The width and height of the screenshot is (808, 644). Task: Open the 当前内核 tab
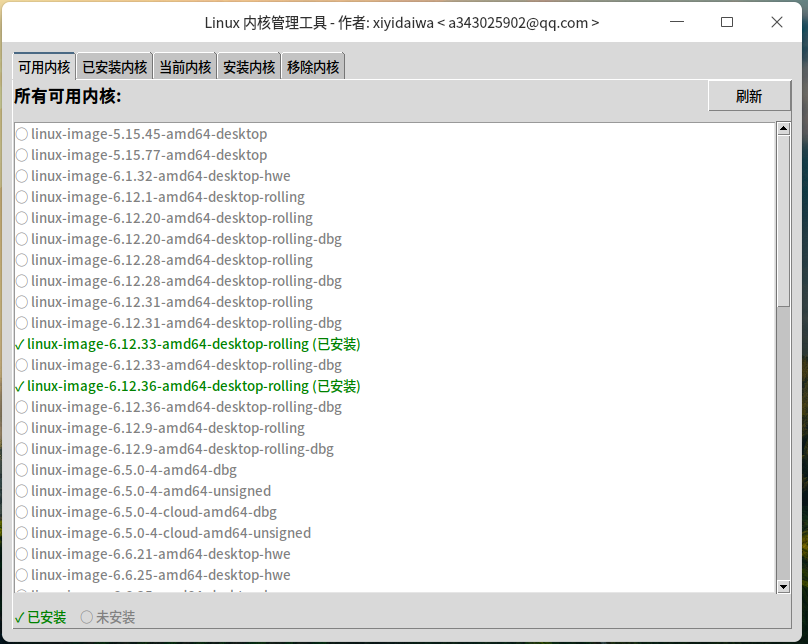(185, 67)
